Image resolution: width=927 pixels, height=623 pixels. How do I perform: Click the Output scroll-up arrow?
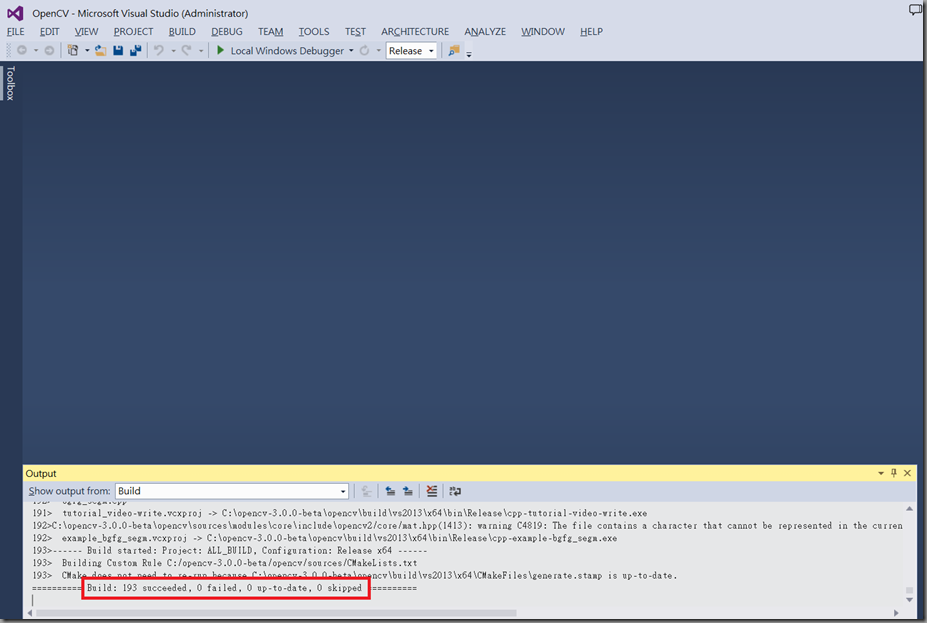pyautogui.click(x=909, y=508)
